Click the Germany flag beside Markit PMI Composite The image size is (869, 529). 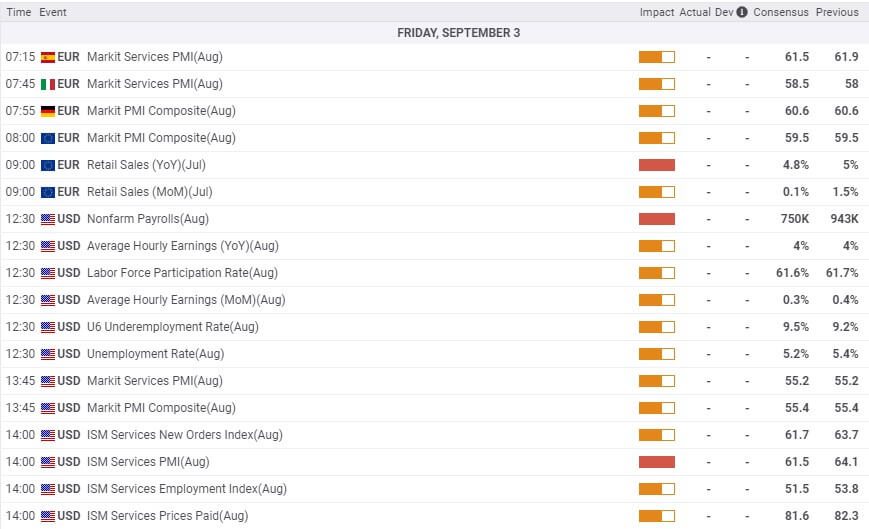[x=47, y=111]
